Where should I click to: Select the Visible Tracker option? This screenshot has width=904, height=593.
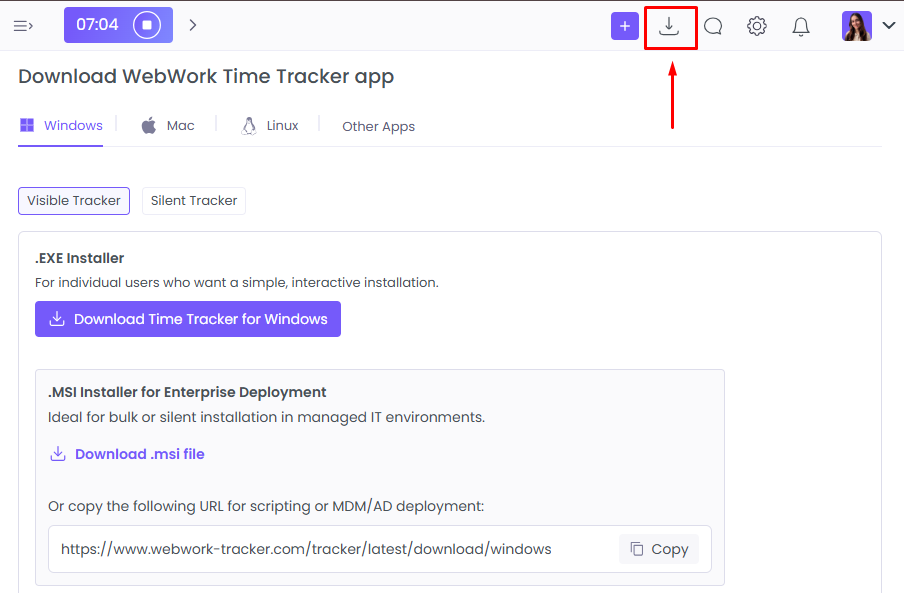[x=73, y=200]
